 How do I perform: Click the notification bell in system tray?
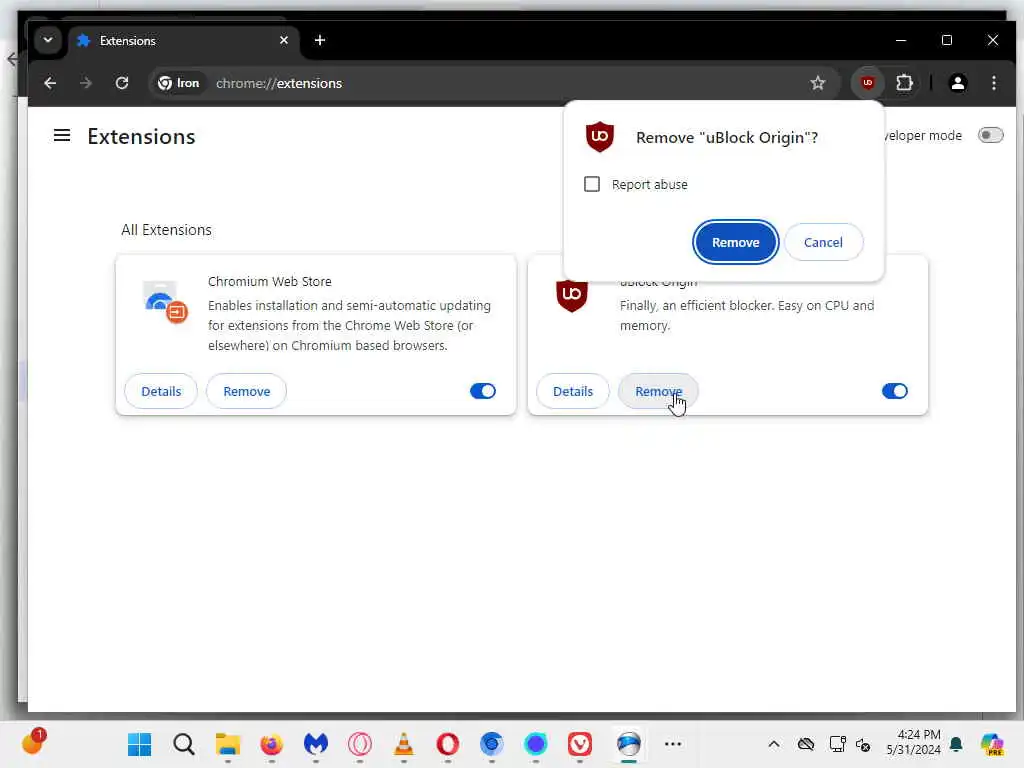point(956,744)
